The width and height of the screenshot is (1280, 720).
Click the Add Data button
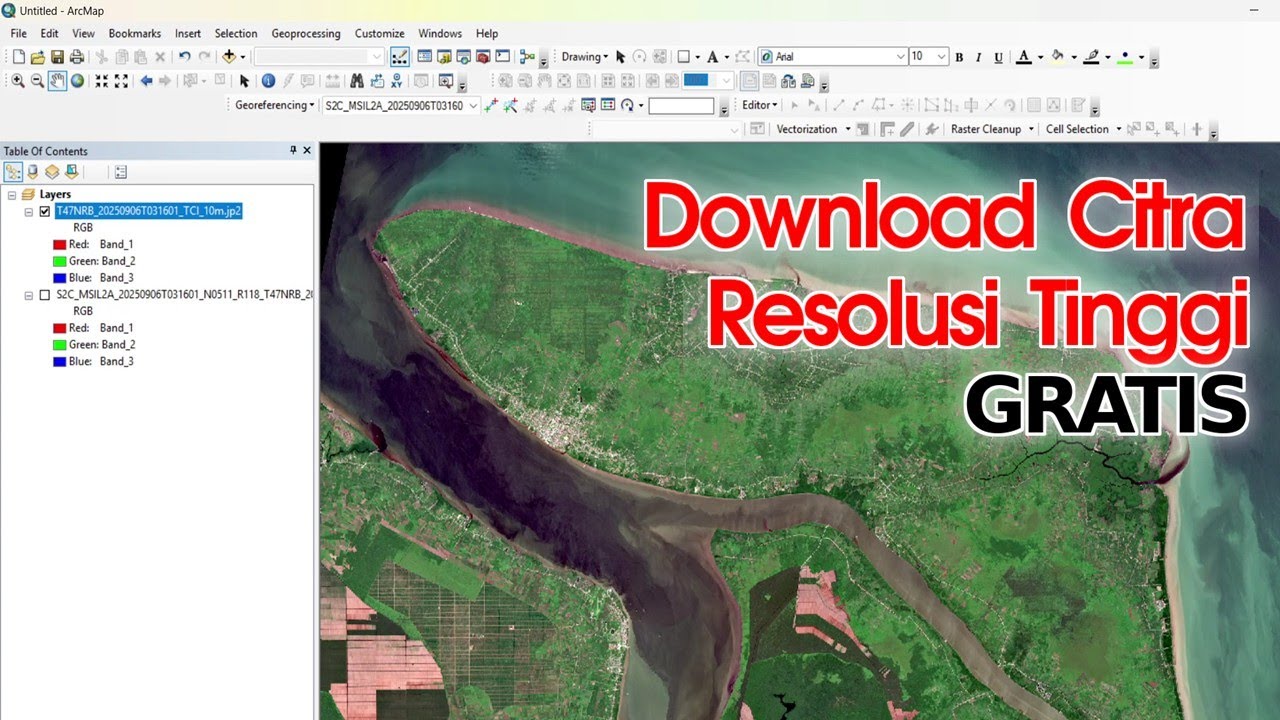229,57
